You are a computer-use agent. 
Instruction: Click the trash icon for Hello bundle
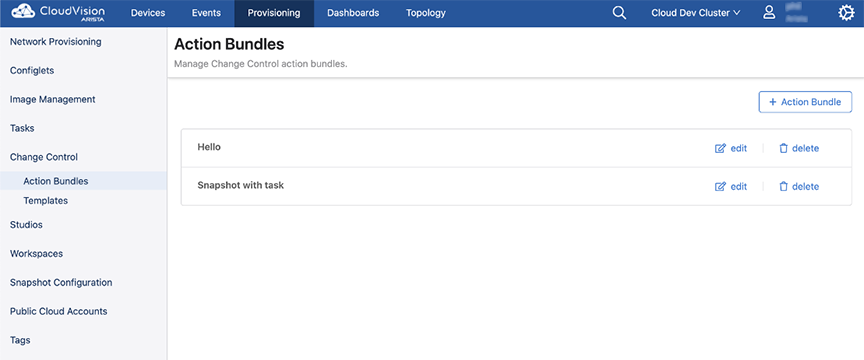(x=784, y=148)
